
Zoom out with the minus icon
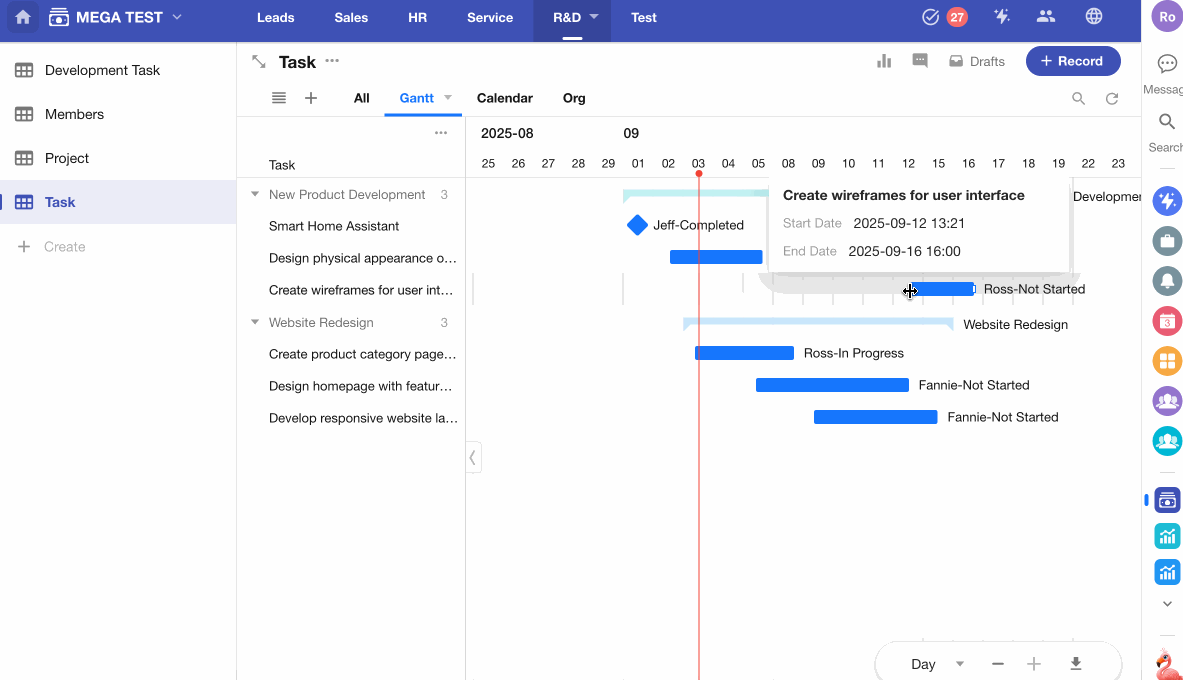pyautogui.click(x=997, y=664)
